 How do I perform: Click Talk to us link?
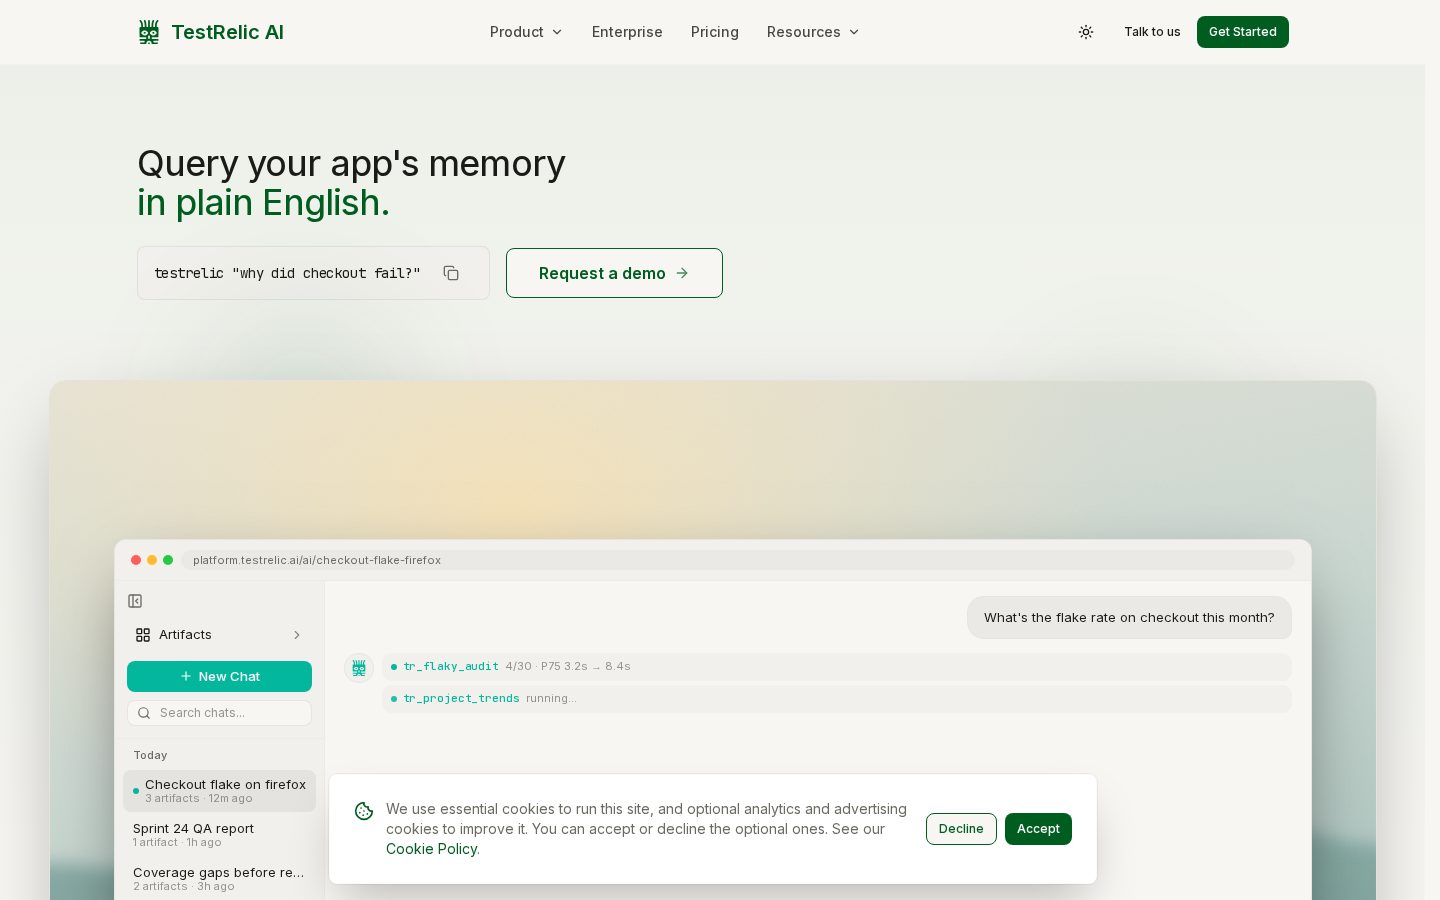[1152, 32]
